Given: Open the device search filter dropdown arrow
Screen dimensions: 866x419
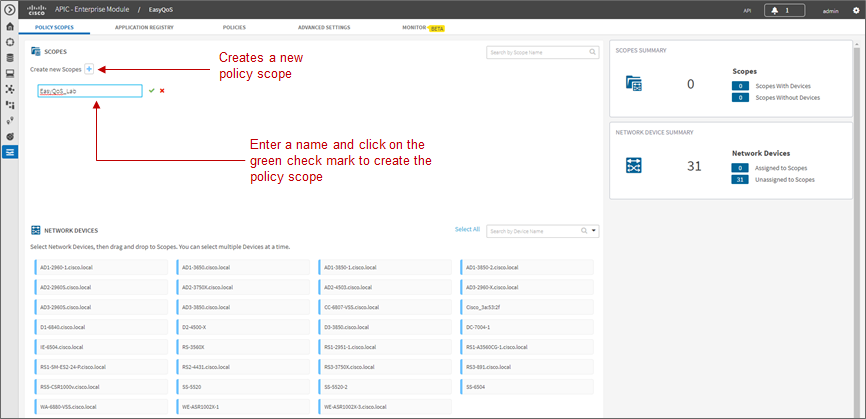Looking at the screenshot, I should pyautogui.click(x=593, y=231).
